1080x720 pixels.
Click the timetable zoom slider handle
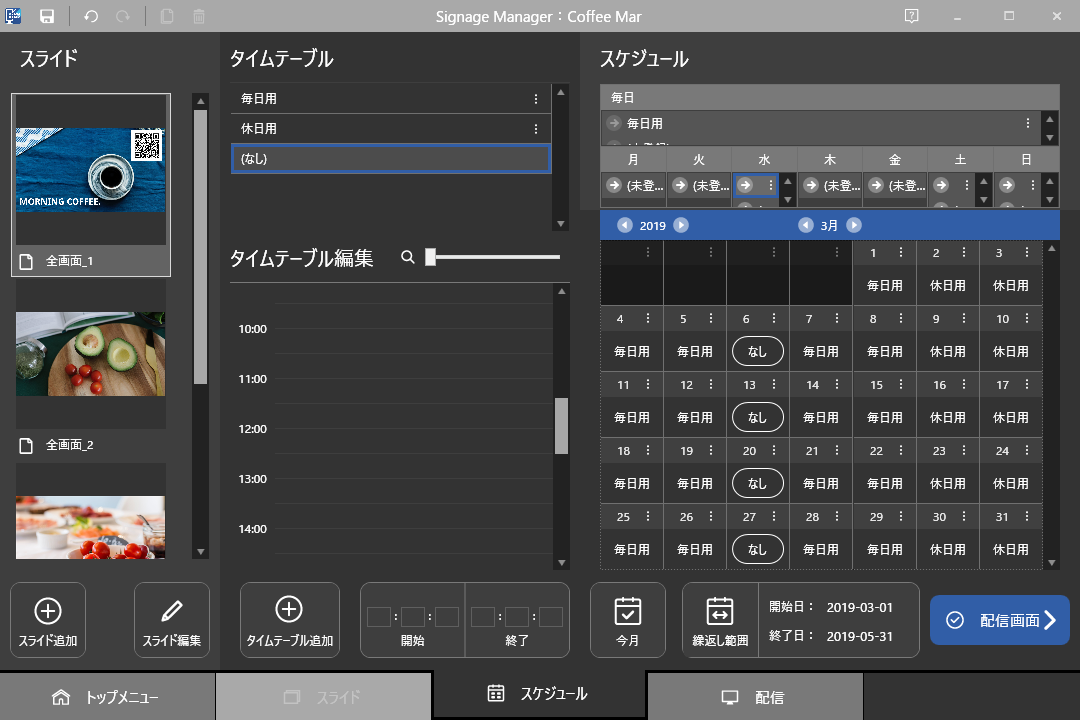tap(430, 257)
